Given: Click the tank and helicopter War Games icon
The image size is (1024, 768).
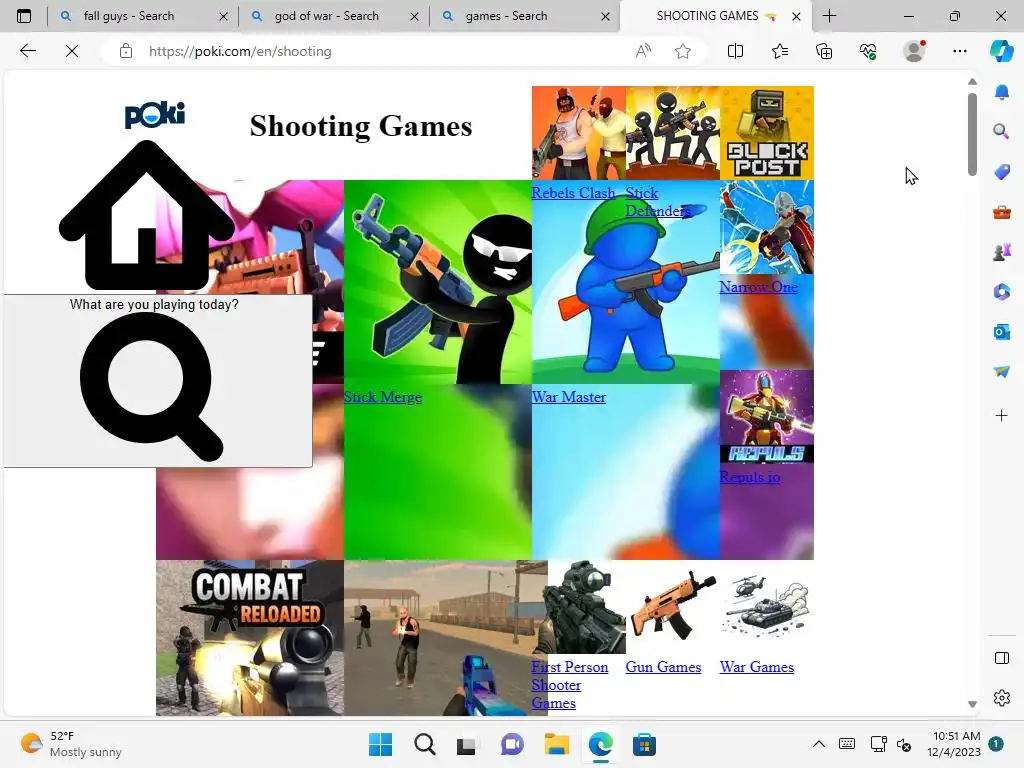Looking at the screenshot, I should click(x=767, y=607).
